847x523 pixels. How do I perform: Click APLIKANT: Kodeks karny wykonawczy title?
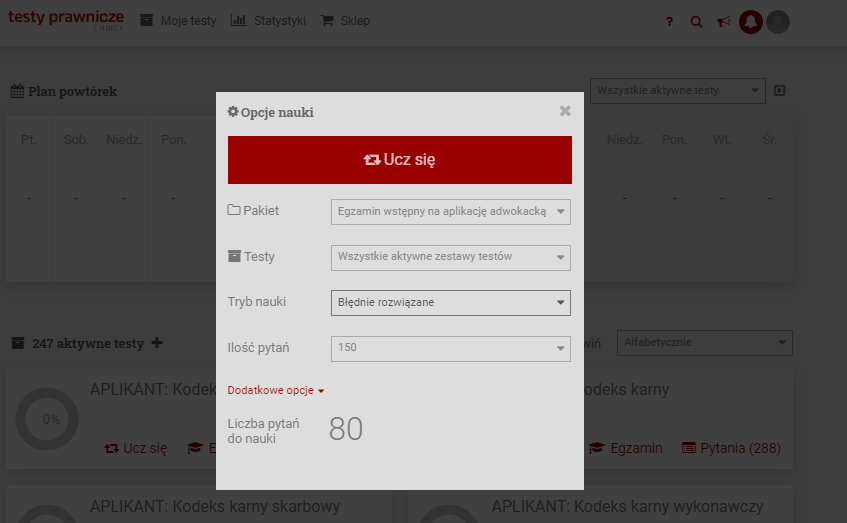click(627, 507)
